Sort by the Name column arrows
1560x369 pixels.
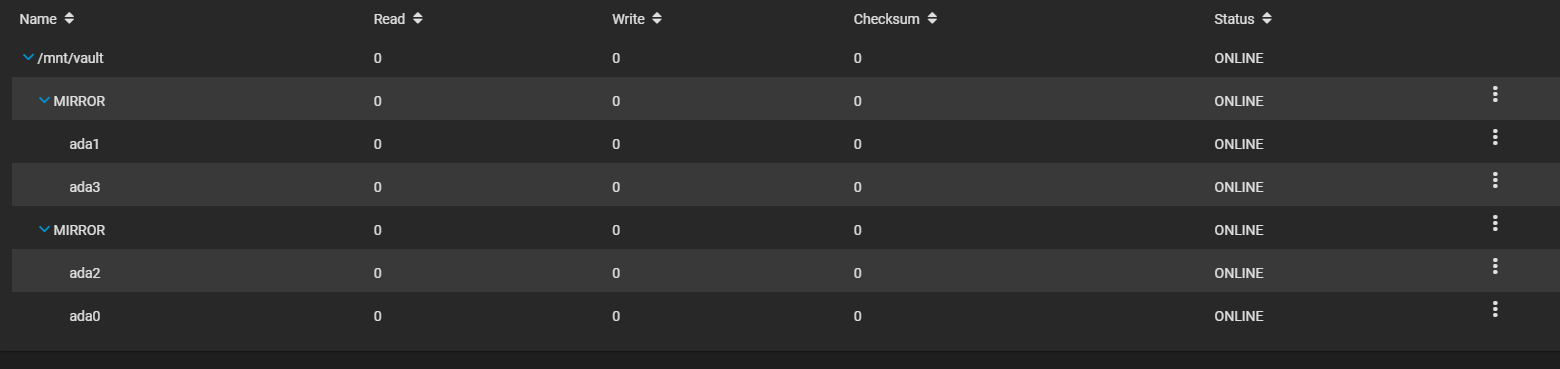click(68, 18)
